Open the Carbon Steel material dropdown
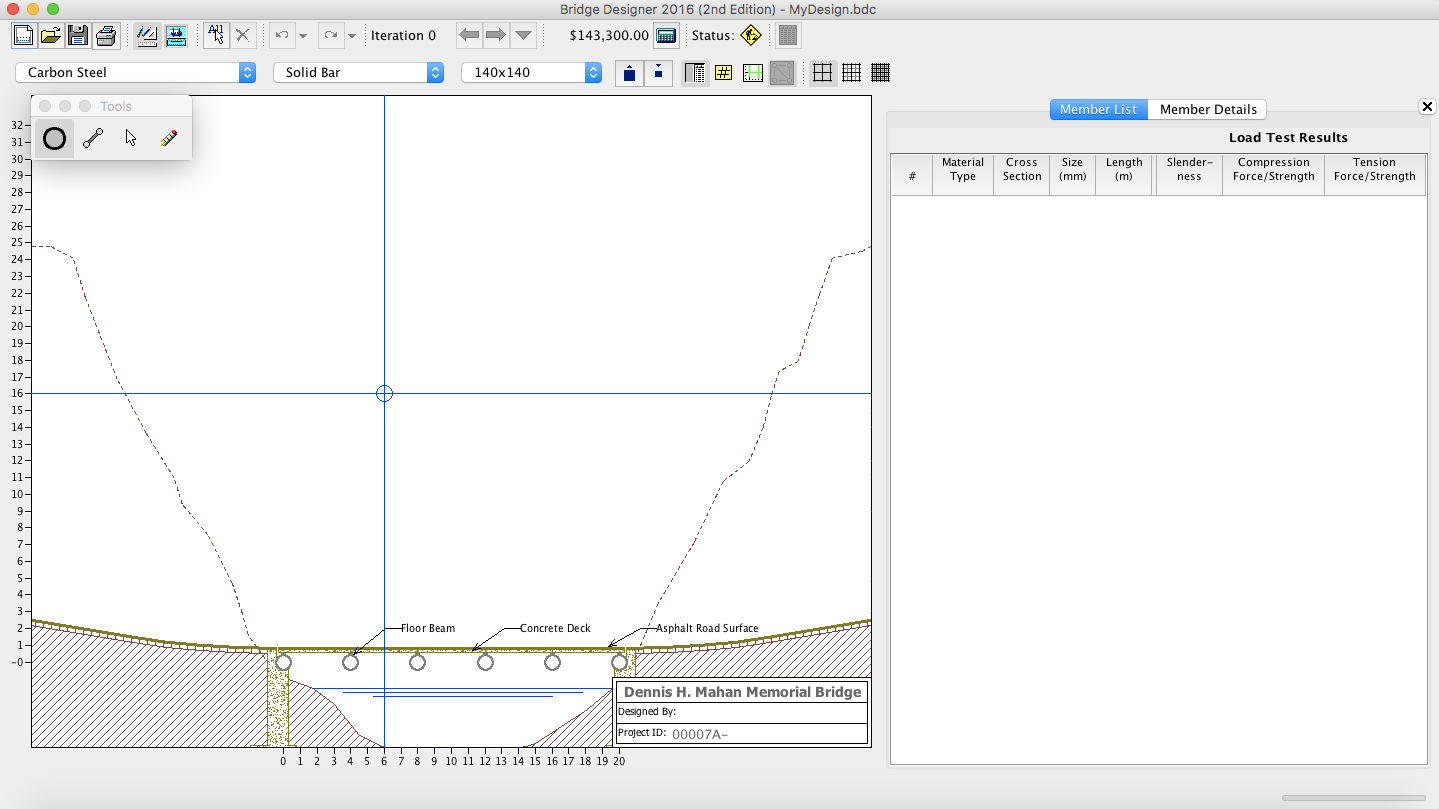1439x809 pixels. (136, 73)
